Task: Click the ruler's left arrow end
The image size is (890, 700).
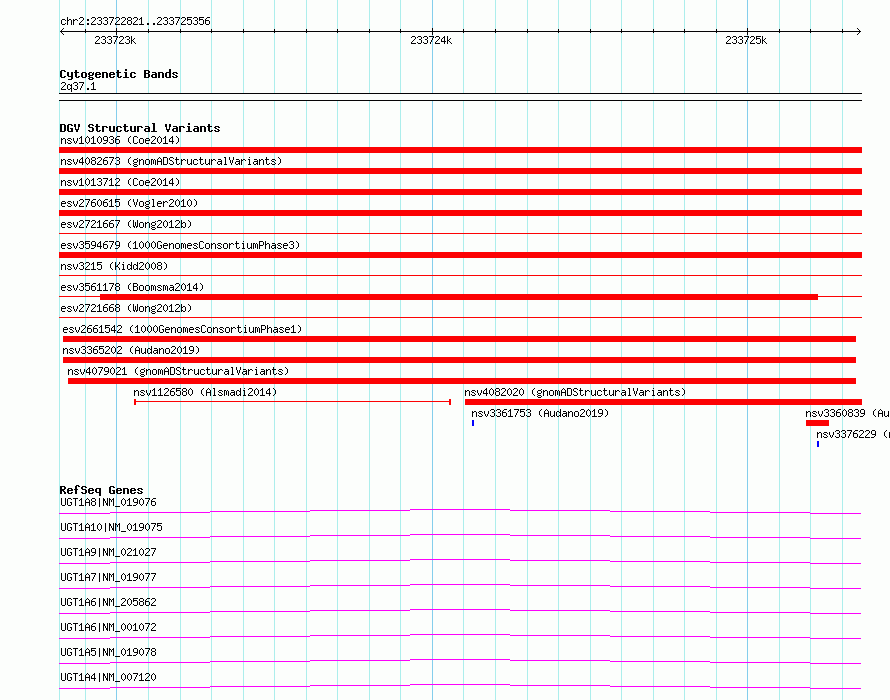Action: (62, 31)
